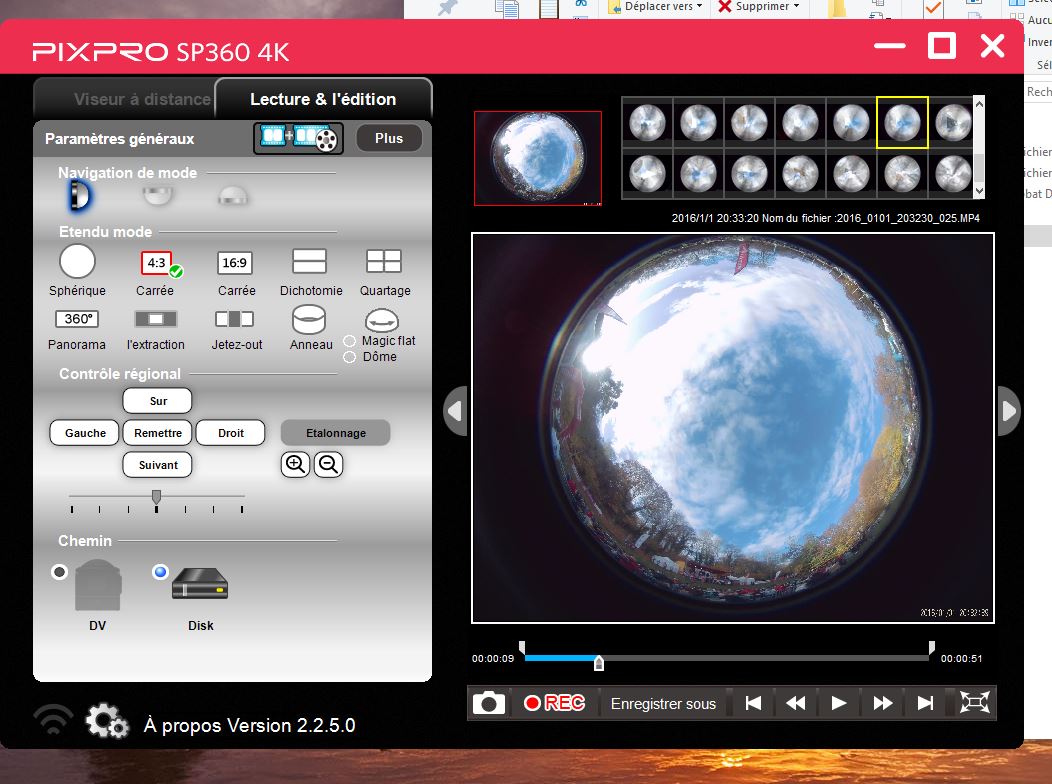Show the previous view with left arrow
1052x784 pixels.
[x=456, y=410]
